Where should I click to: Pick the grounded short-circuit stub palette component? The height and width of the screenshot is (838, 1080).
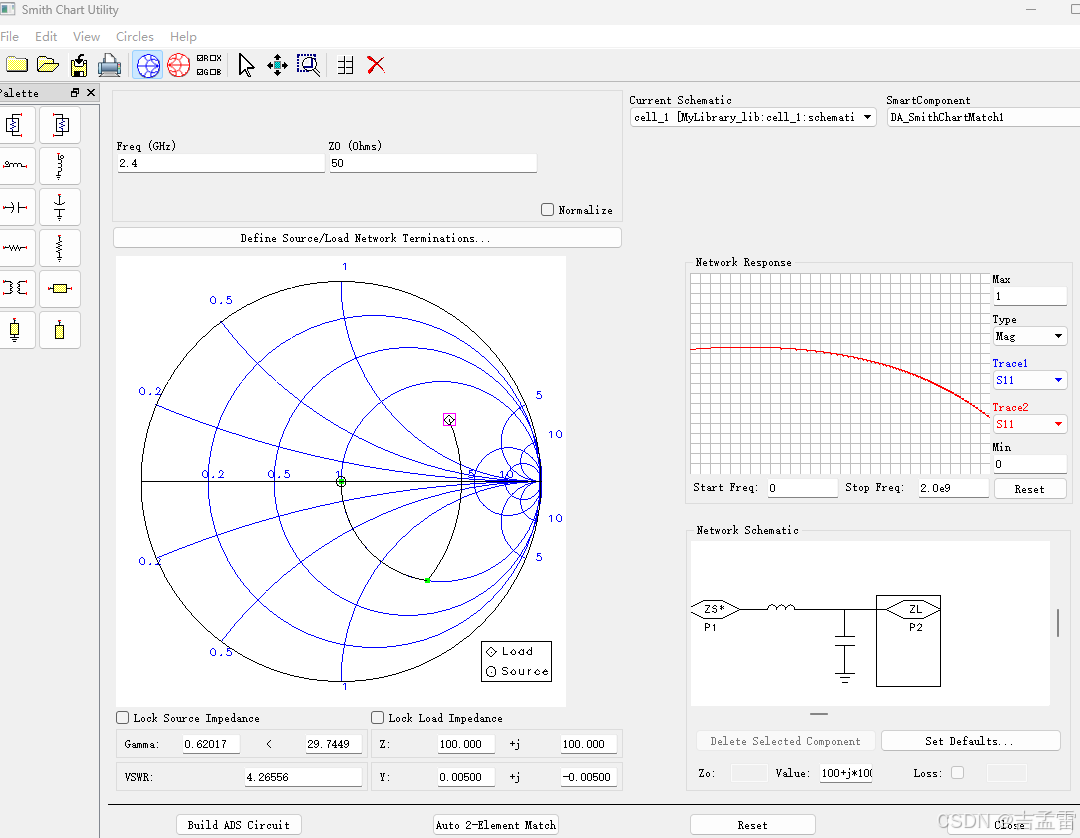tap(15, 330)
